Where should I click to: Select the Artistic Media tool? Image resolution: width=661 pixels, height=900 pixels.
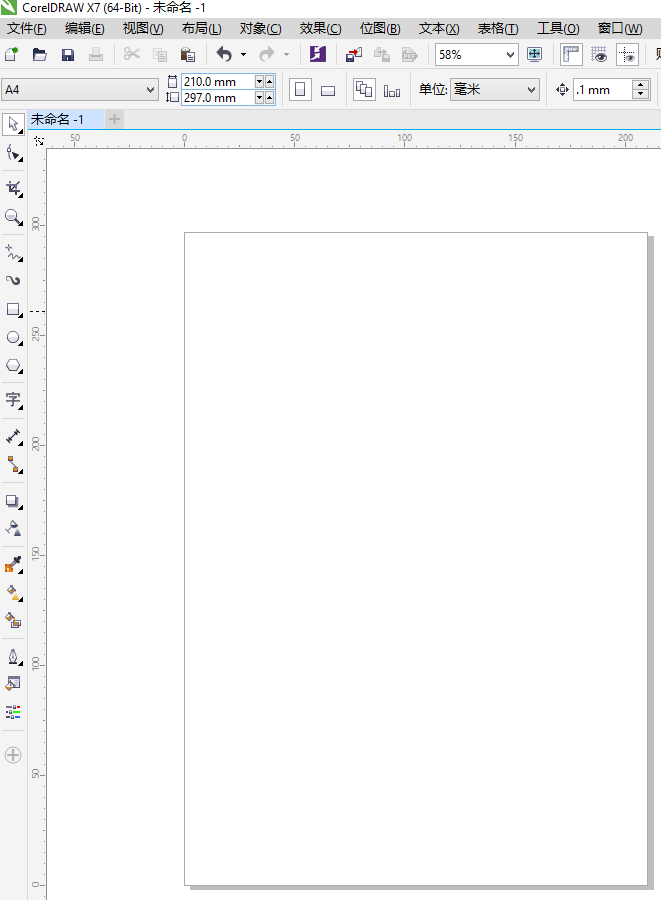13,281
